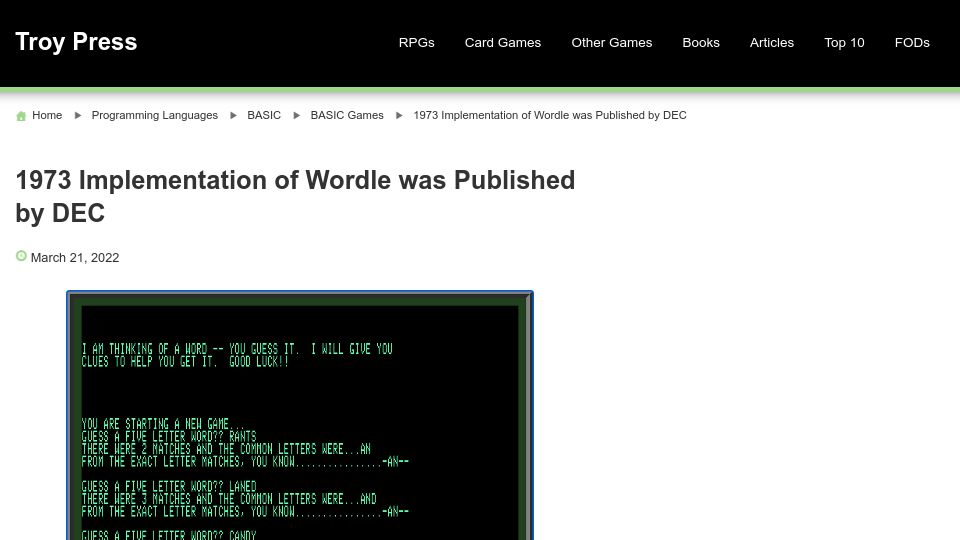Navigate to BASIC Games breadcrumb
The height and width of the screenshot is (540, 960).
[x=347, y=115]
